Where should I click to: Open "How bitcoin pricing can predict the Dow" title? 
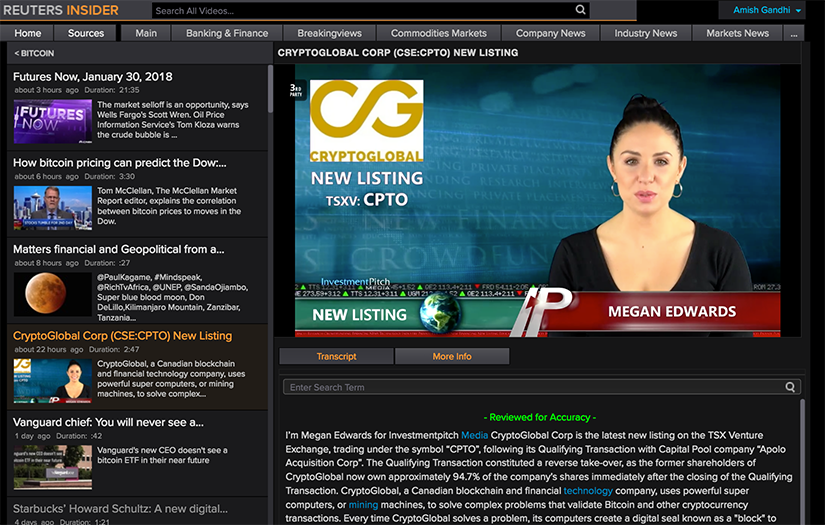pyautogui.click(x=120, y=163)
